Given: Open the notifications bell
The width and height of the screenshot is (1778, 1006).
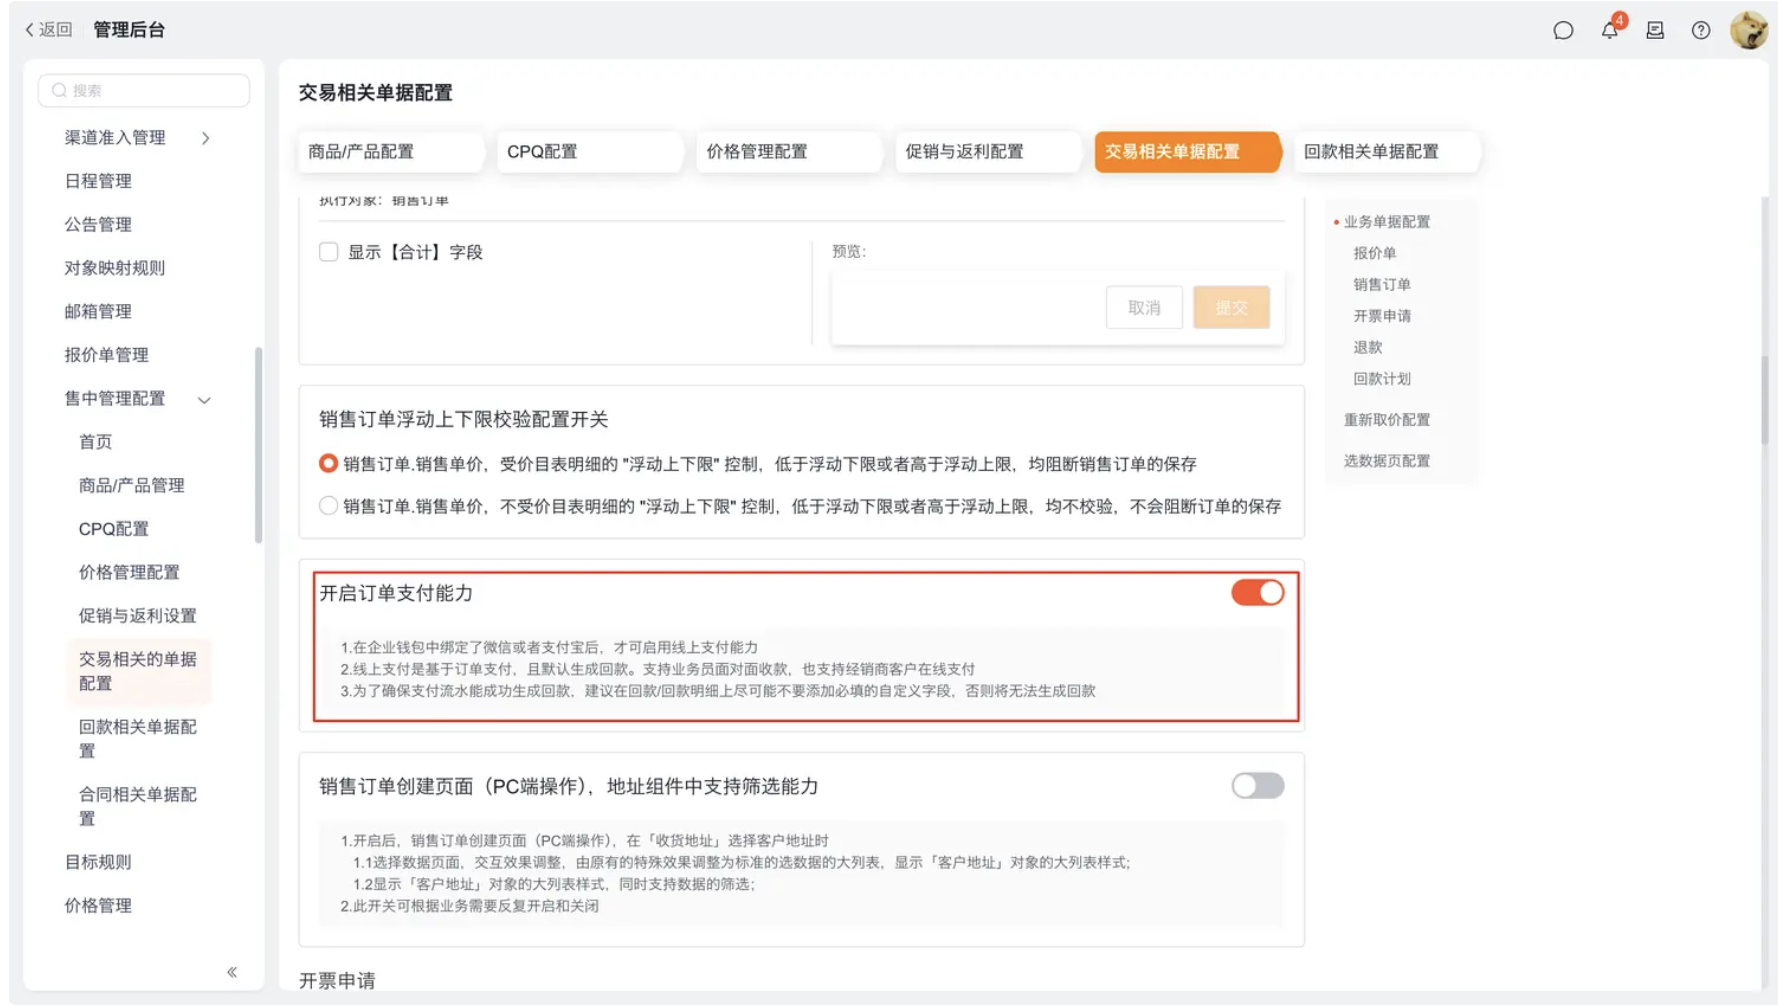Looking at the screenshot, I should [x=1610, y=29].
